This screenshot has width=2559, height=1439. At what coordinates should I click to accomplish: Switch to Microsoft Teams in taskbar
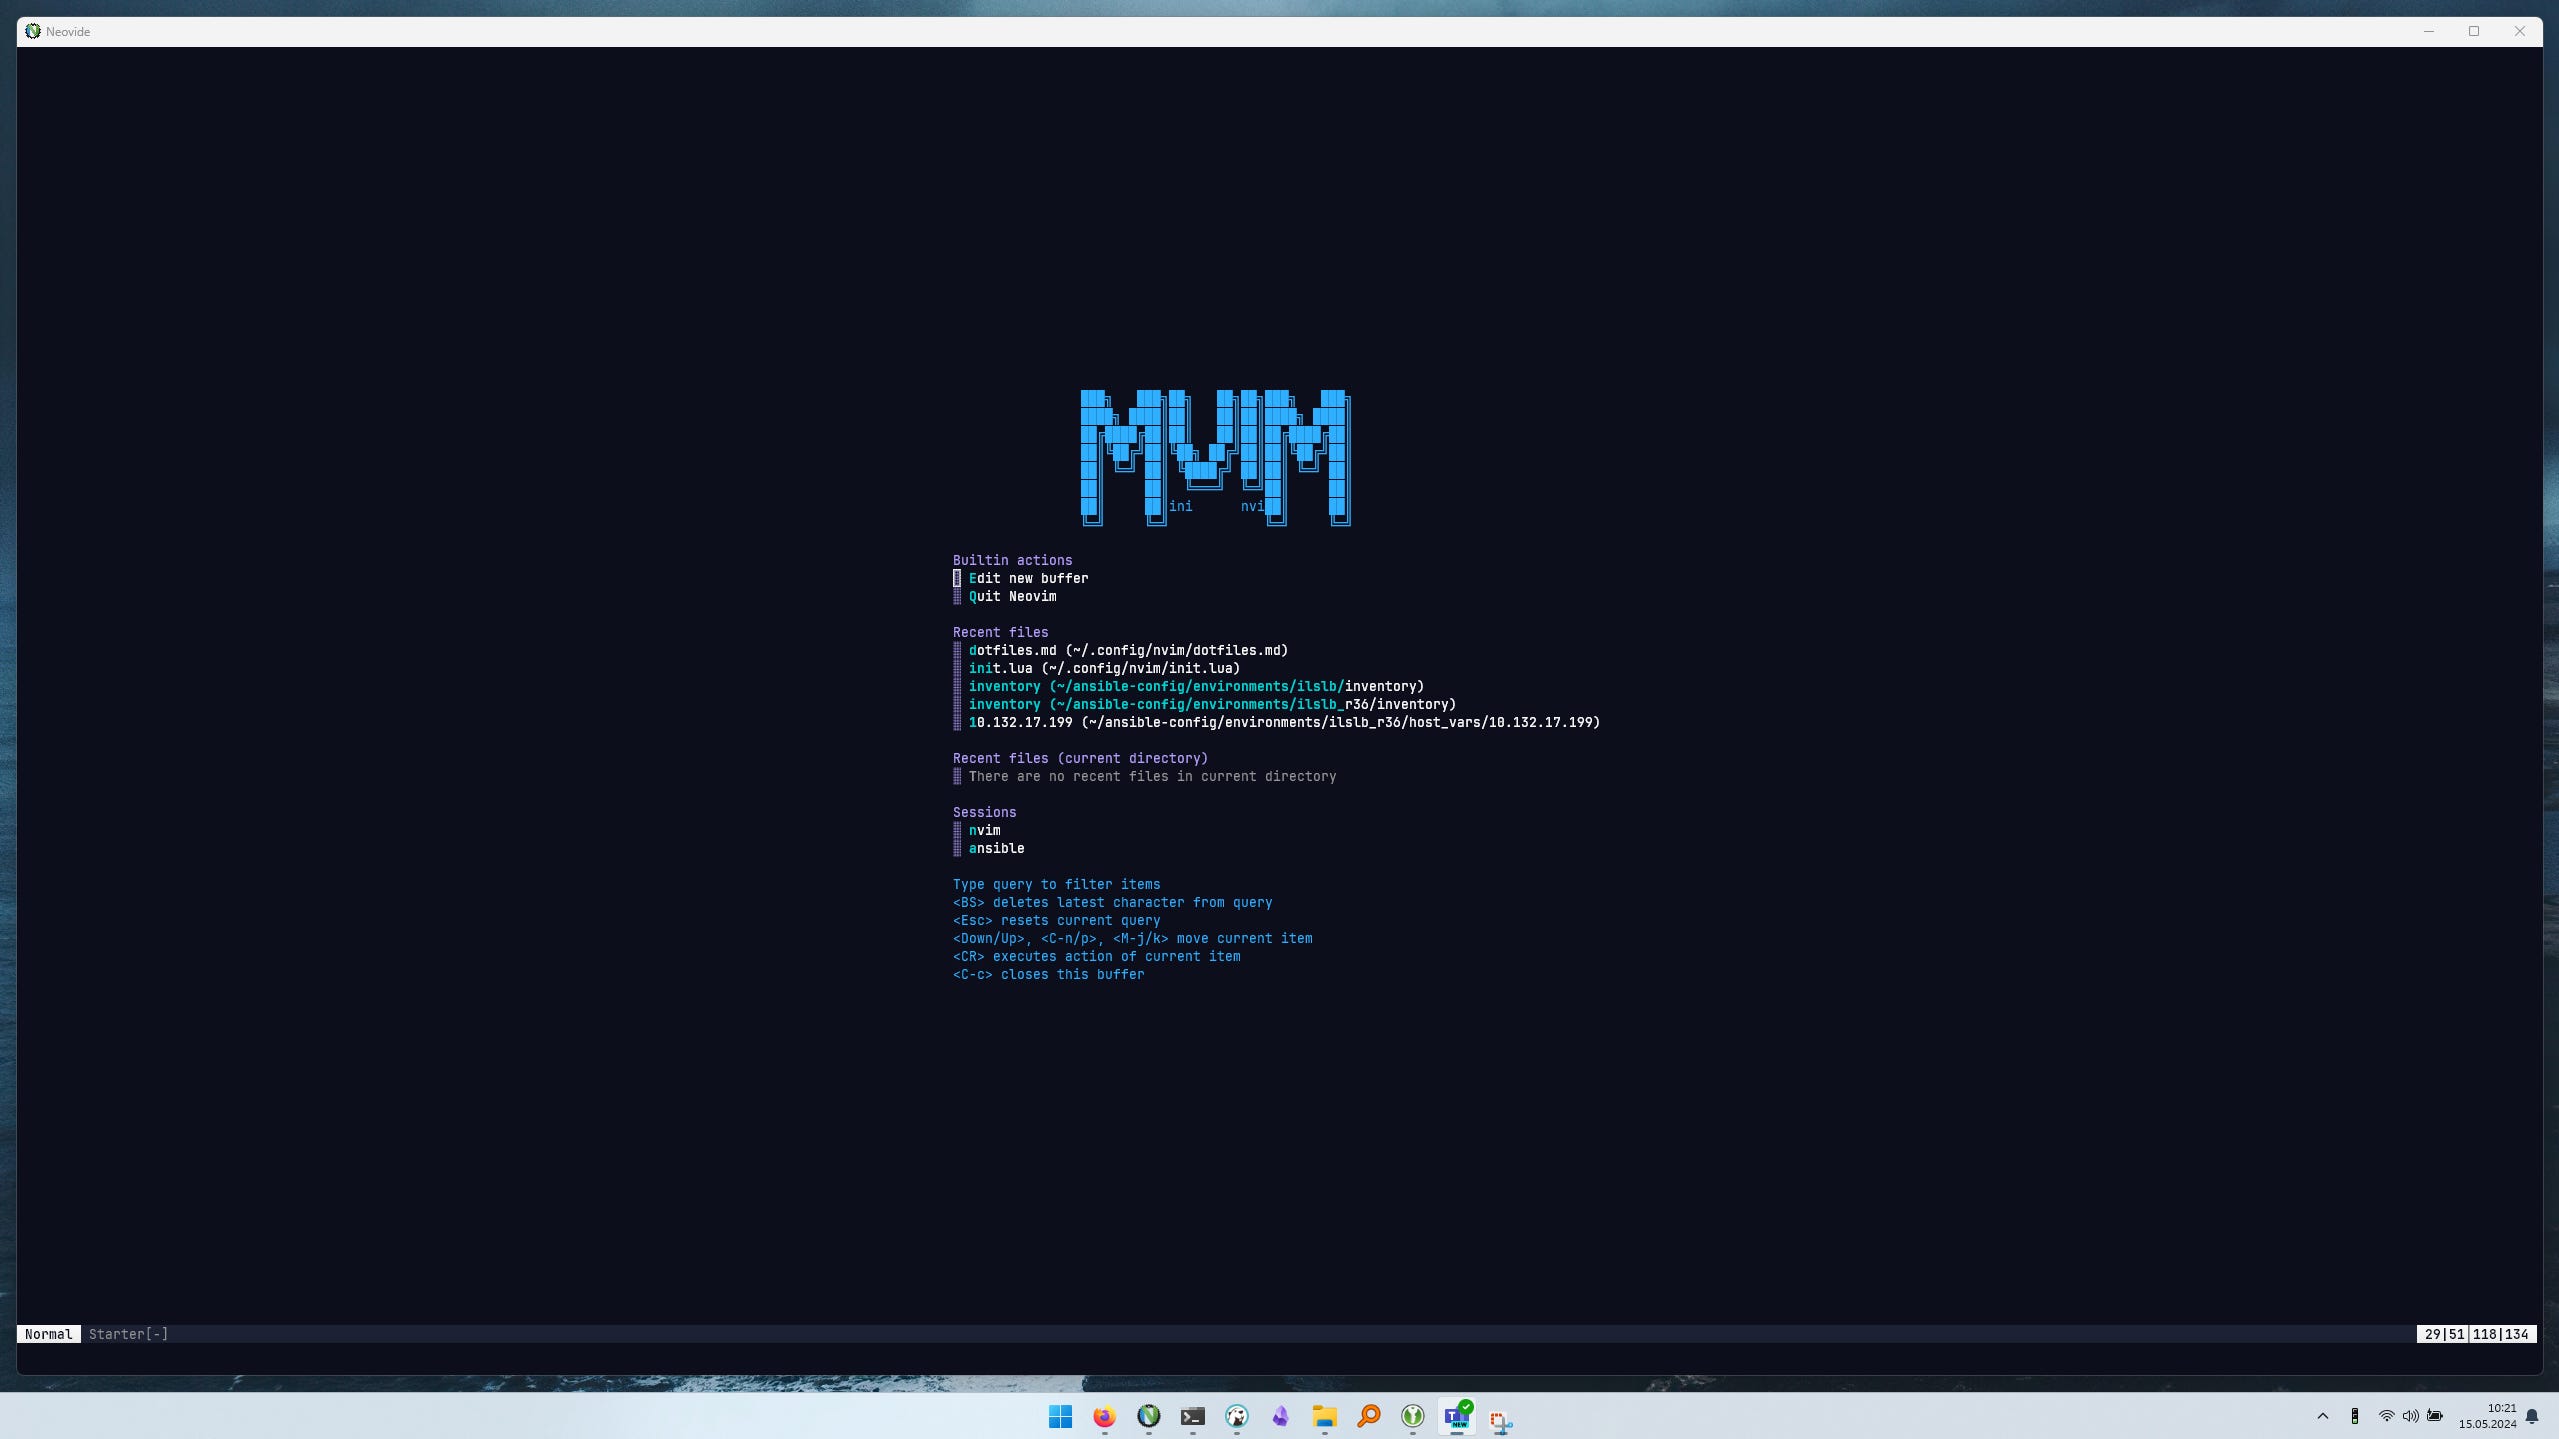1456,1416
